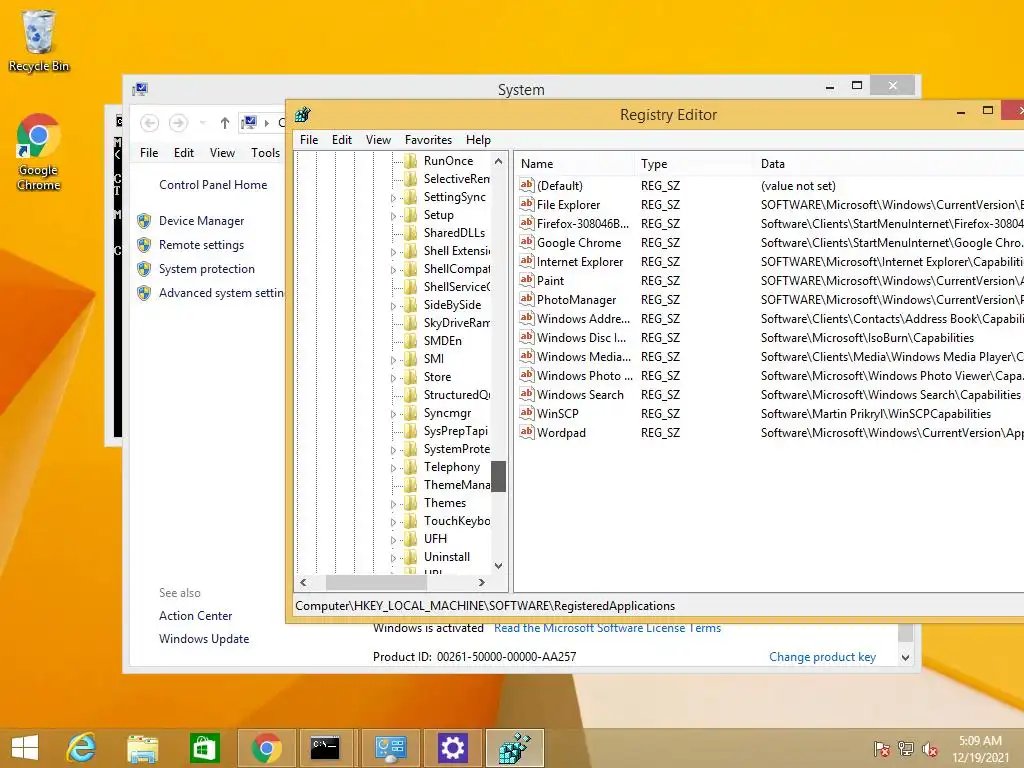Click the System window title bar icon

(140, 89)
